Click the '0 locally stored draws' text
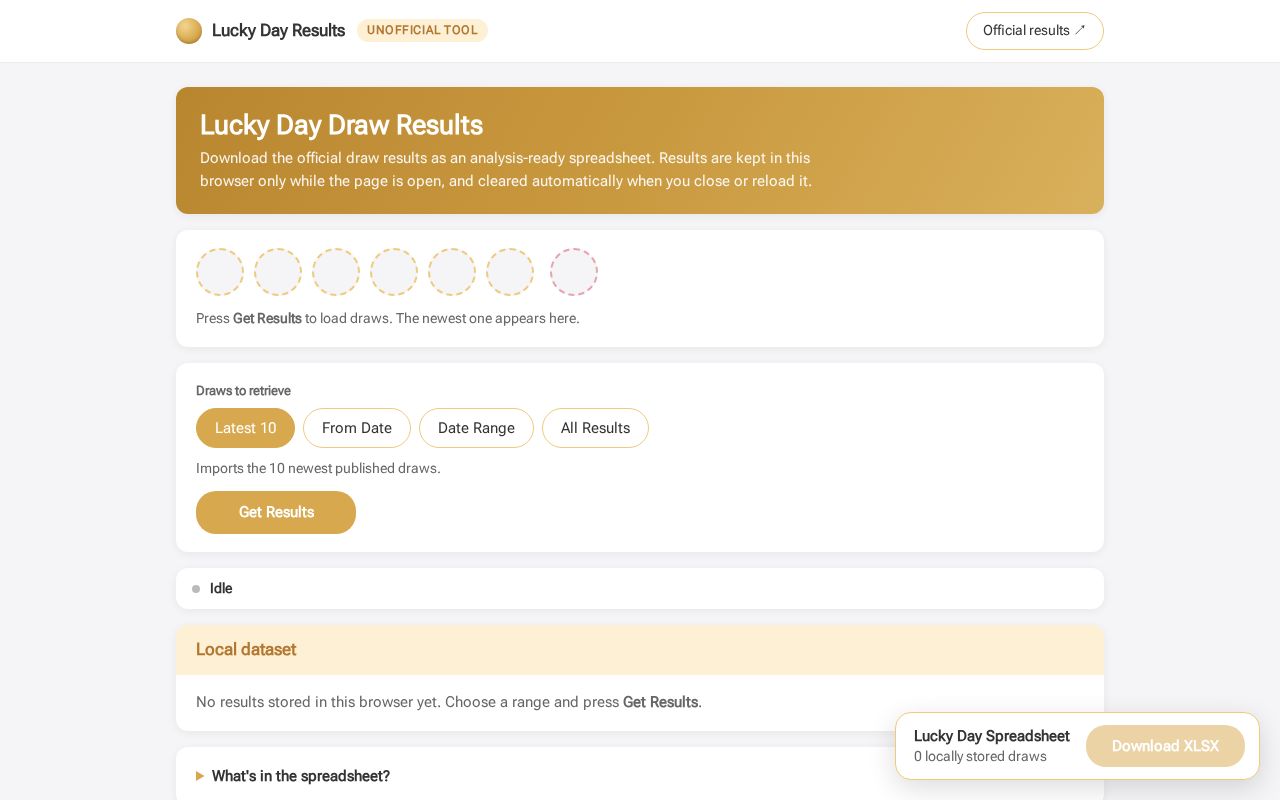Image resolution: width=1280 pixels, height=800 pixels. [x=980, y=757]
